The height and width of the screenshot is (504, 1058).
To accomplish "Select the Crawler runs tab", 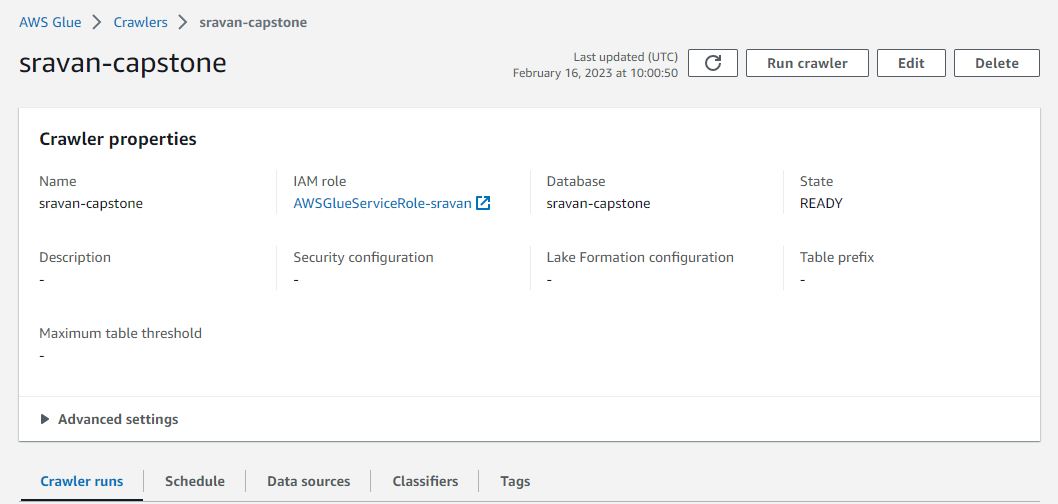I will coord(82,481).
